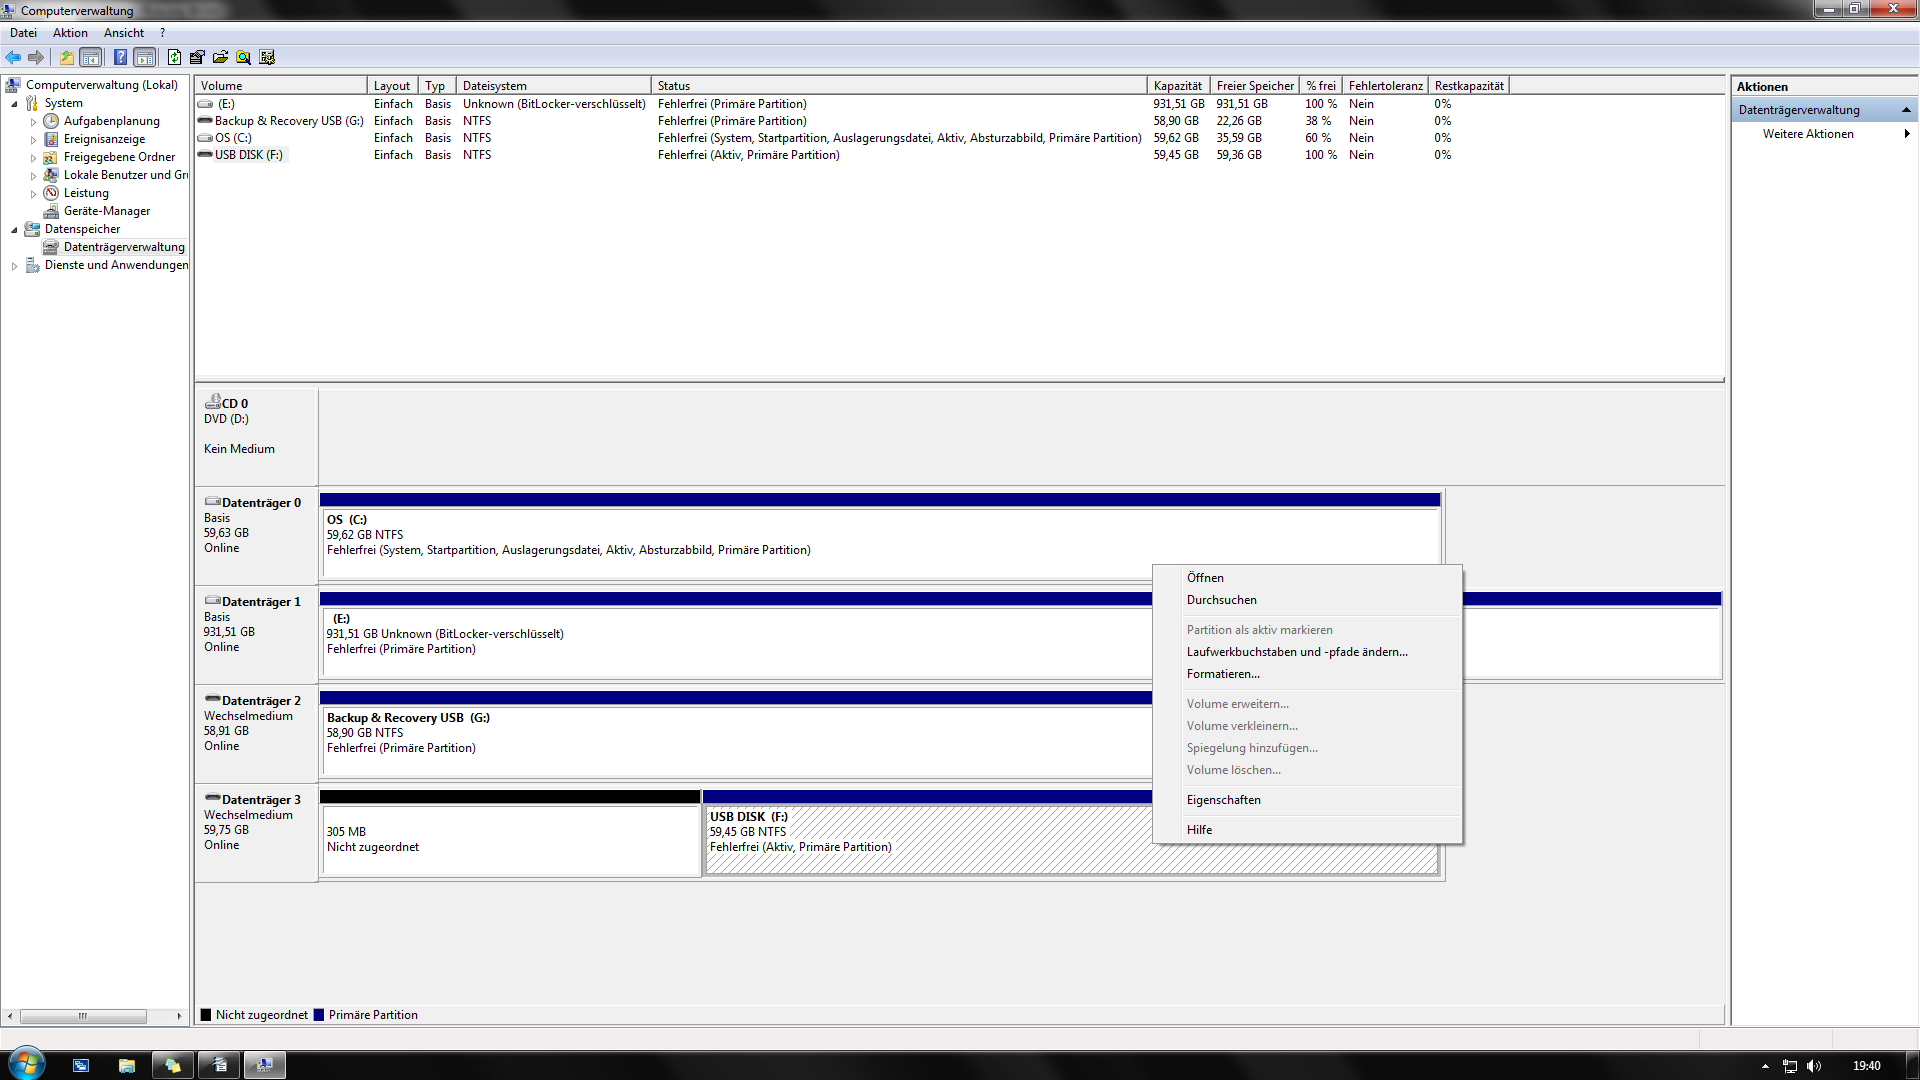Click the tree pane horizontal scrollbar
Viewport: 1920px width, 1080px height.
84,1016
